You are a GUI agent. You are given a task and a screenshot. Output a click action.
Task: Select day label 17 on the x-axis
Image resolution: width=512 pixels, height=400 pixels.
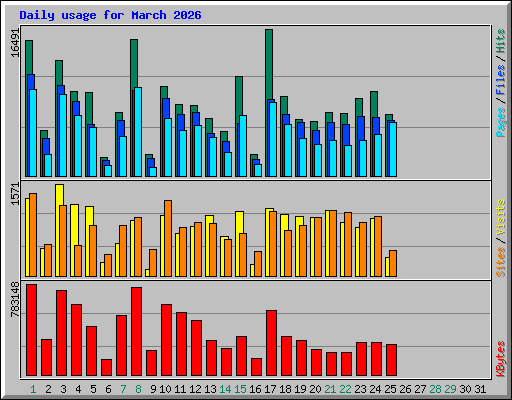pos(270,389)
